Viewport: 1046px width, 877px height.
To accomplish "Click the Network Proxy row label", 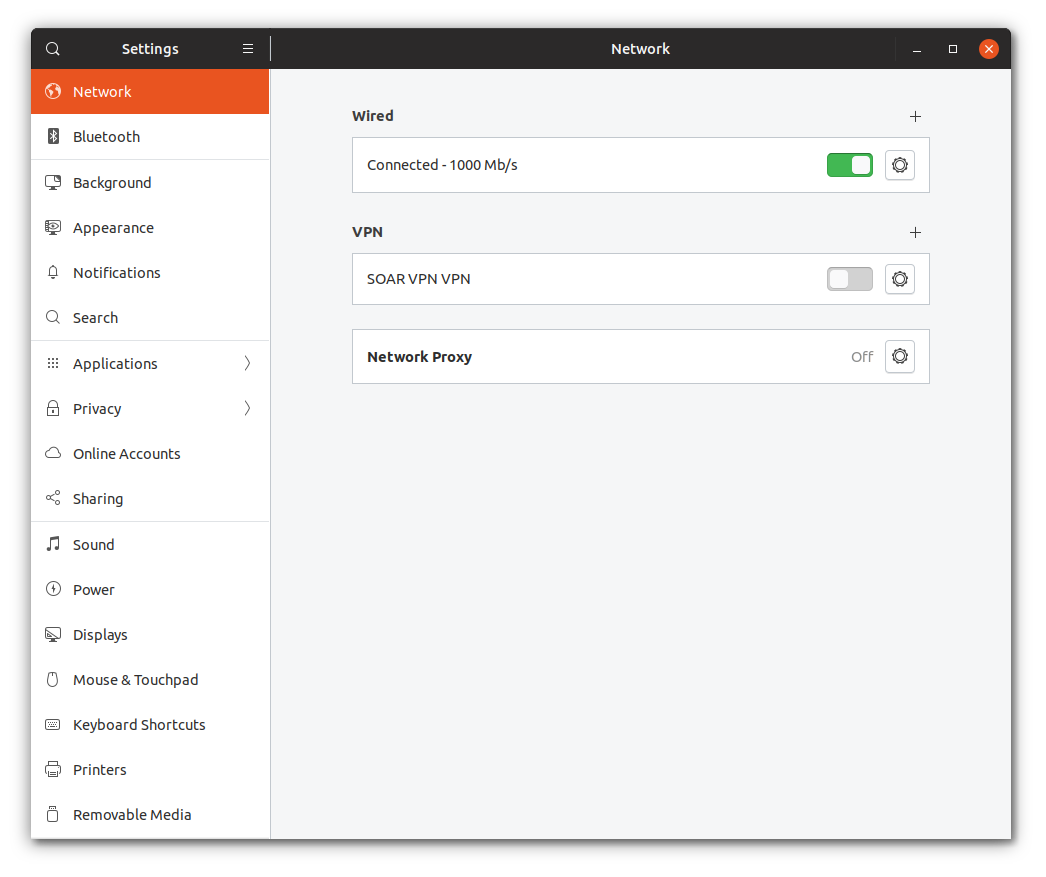I will tap(420, 357).
